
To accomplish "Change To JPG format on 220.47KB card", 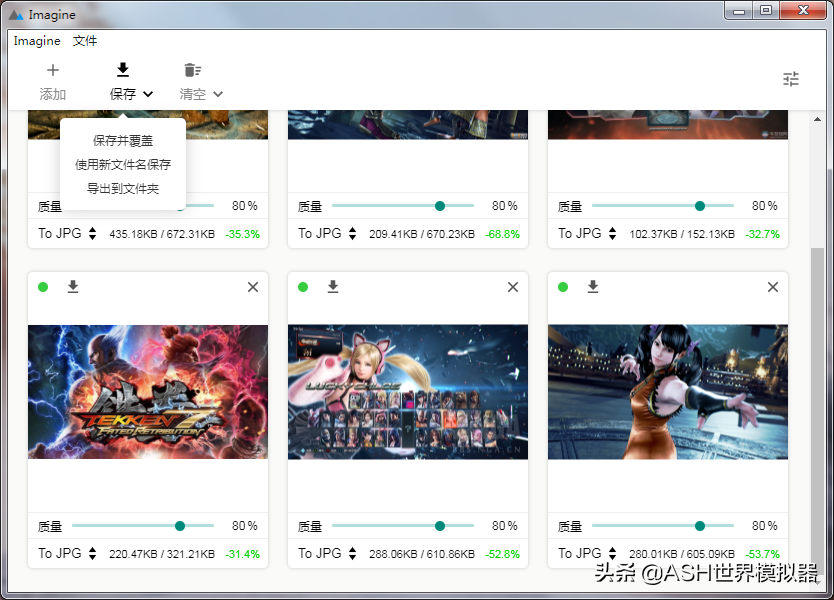I will coord(68,554).
